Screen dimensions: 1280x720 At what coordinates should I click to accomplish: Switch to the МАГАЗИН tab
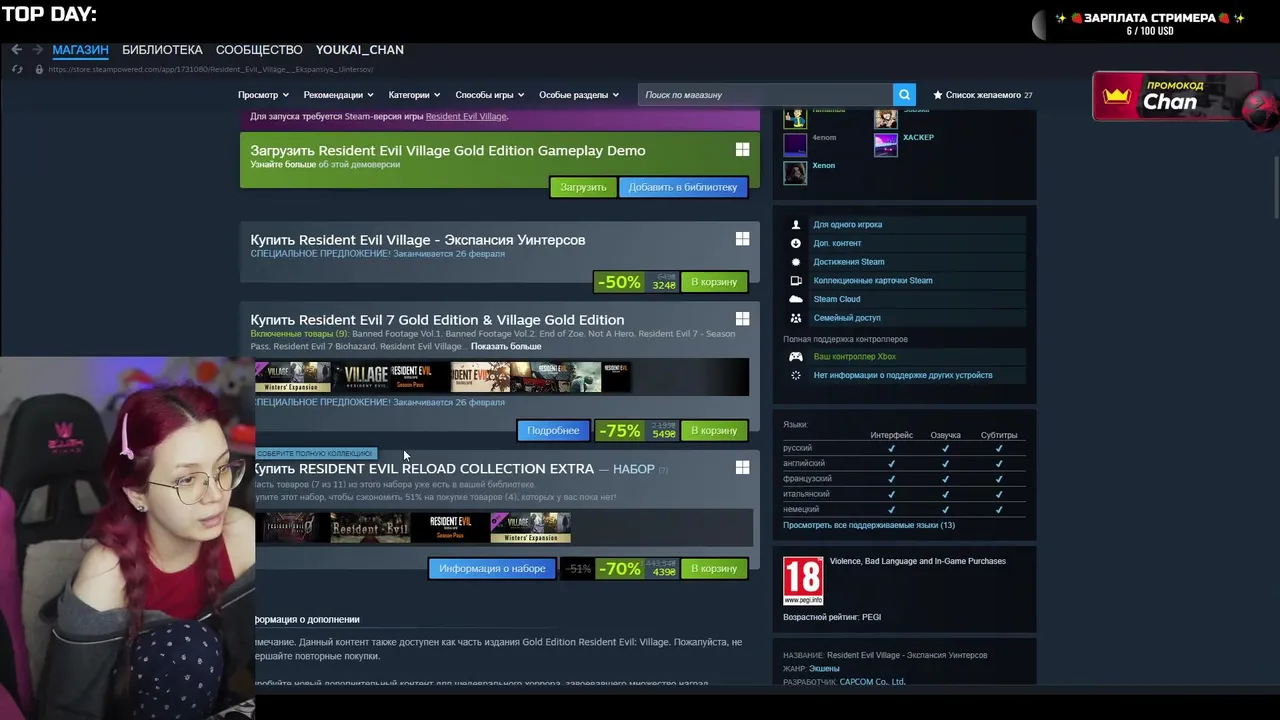80,50
